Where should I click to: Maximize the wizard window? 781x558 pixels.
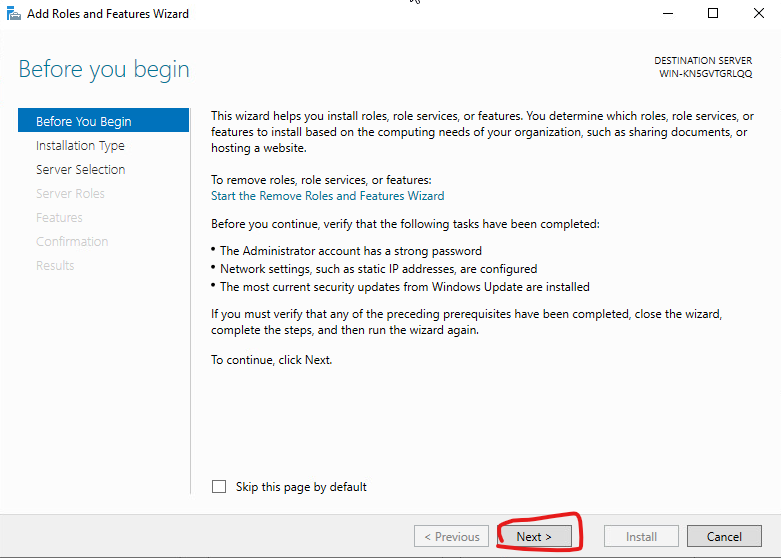point(713,13)
